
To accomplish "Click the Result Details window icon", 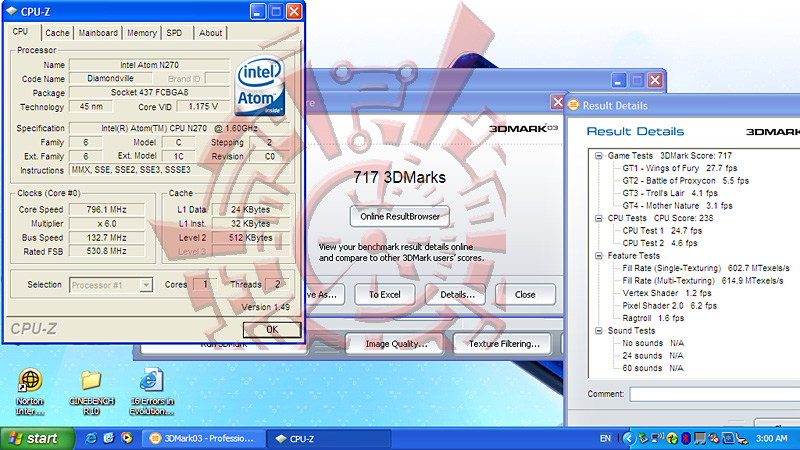I will point(573,105).
